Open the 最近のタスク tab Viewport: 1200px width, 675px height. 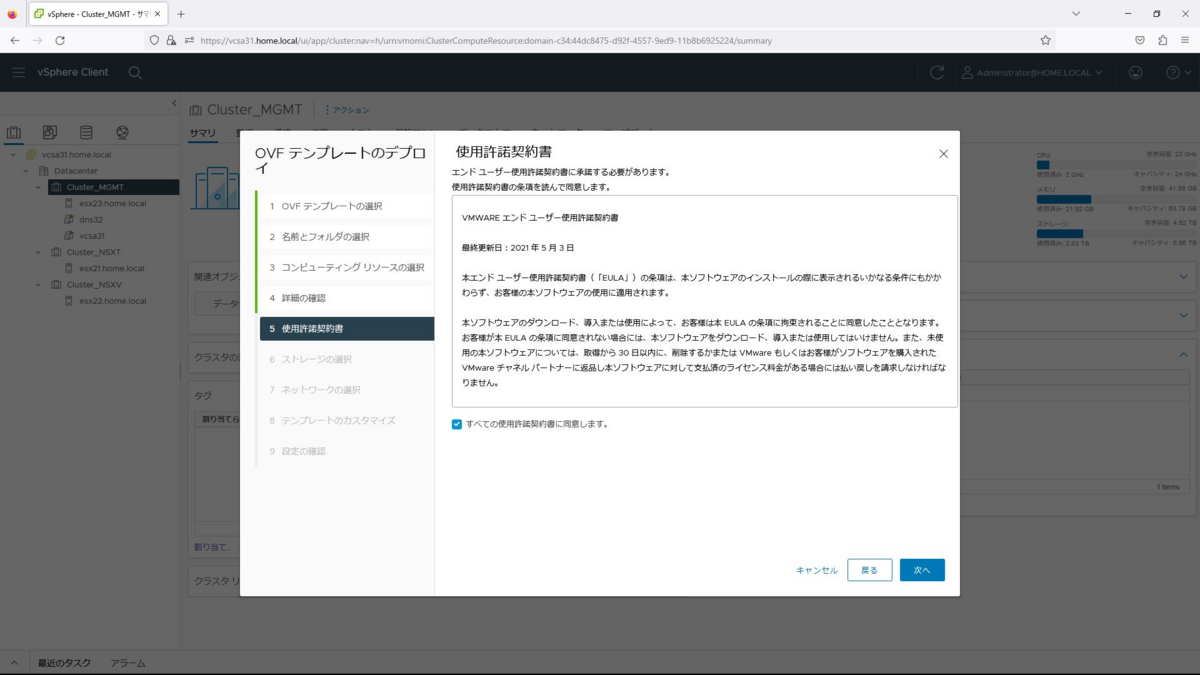click(x=64, y=663)
